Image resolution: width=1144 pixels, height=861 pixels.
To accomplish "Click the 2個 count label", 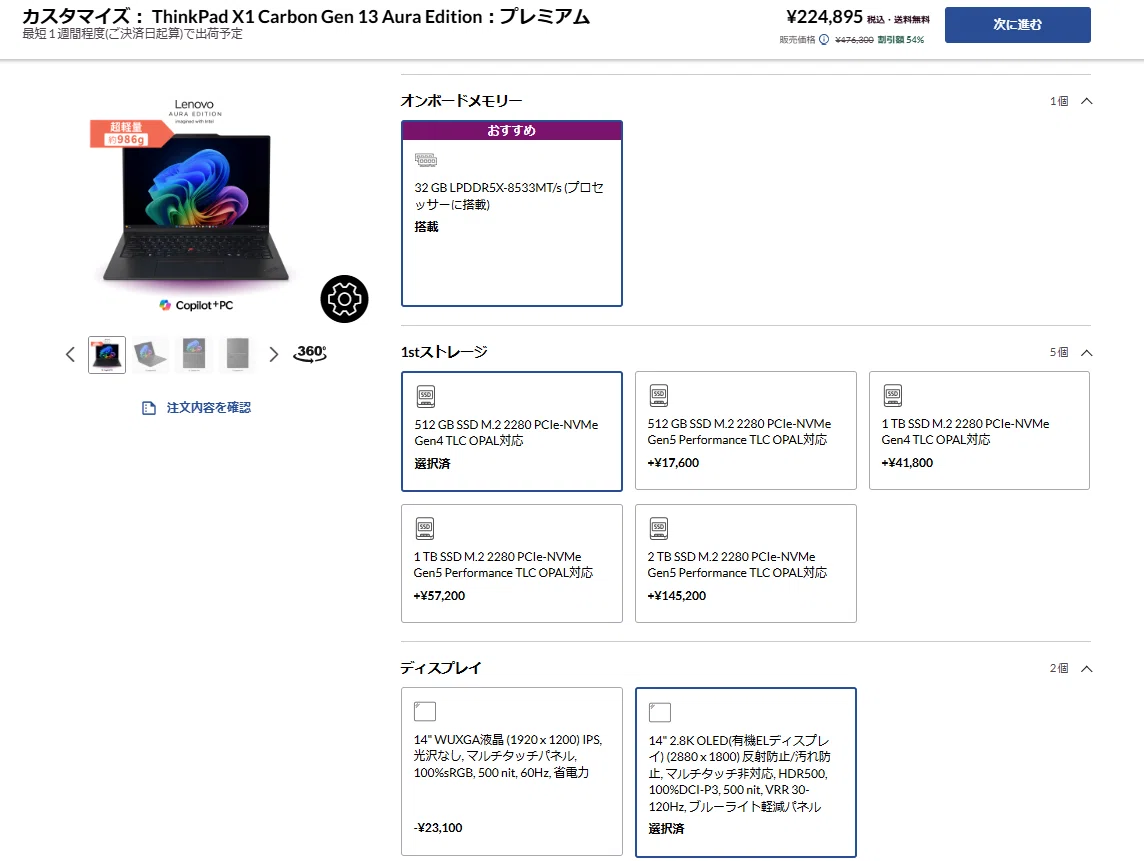I will point(1059,668).
